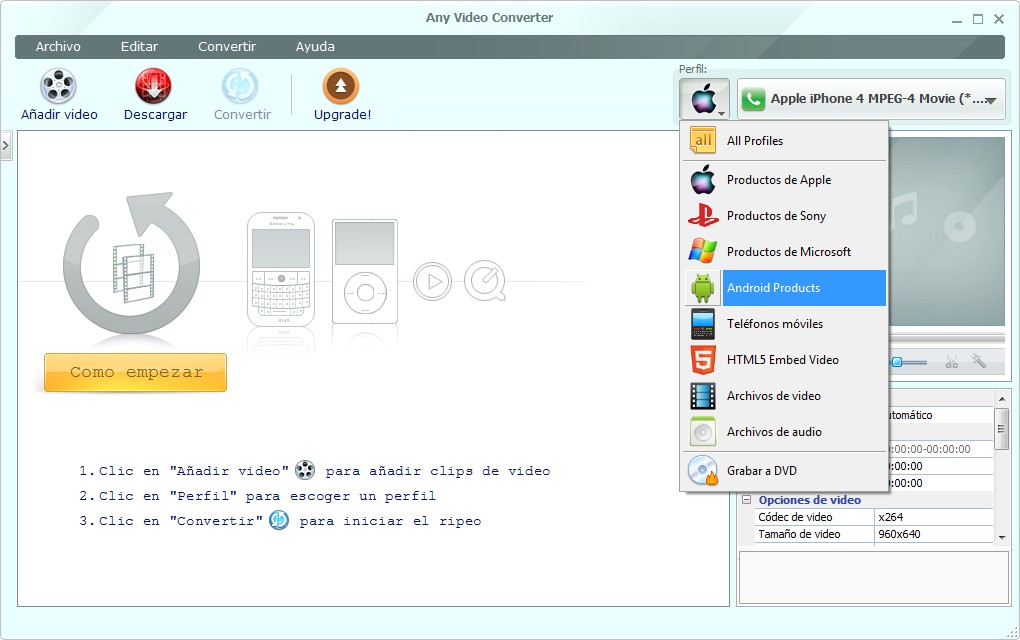The width and height of the screenshot is (1020, 640).
Task: Click the settings panel scrollbar down arrow
Action: (1002, 537)
